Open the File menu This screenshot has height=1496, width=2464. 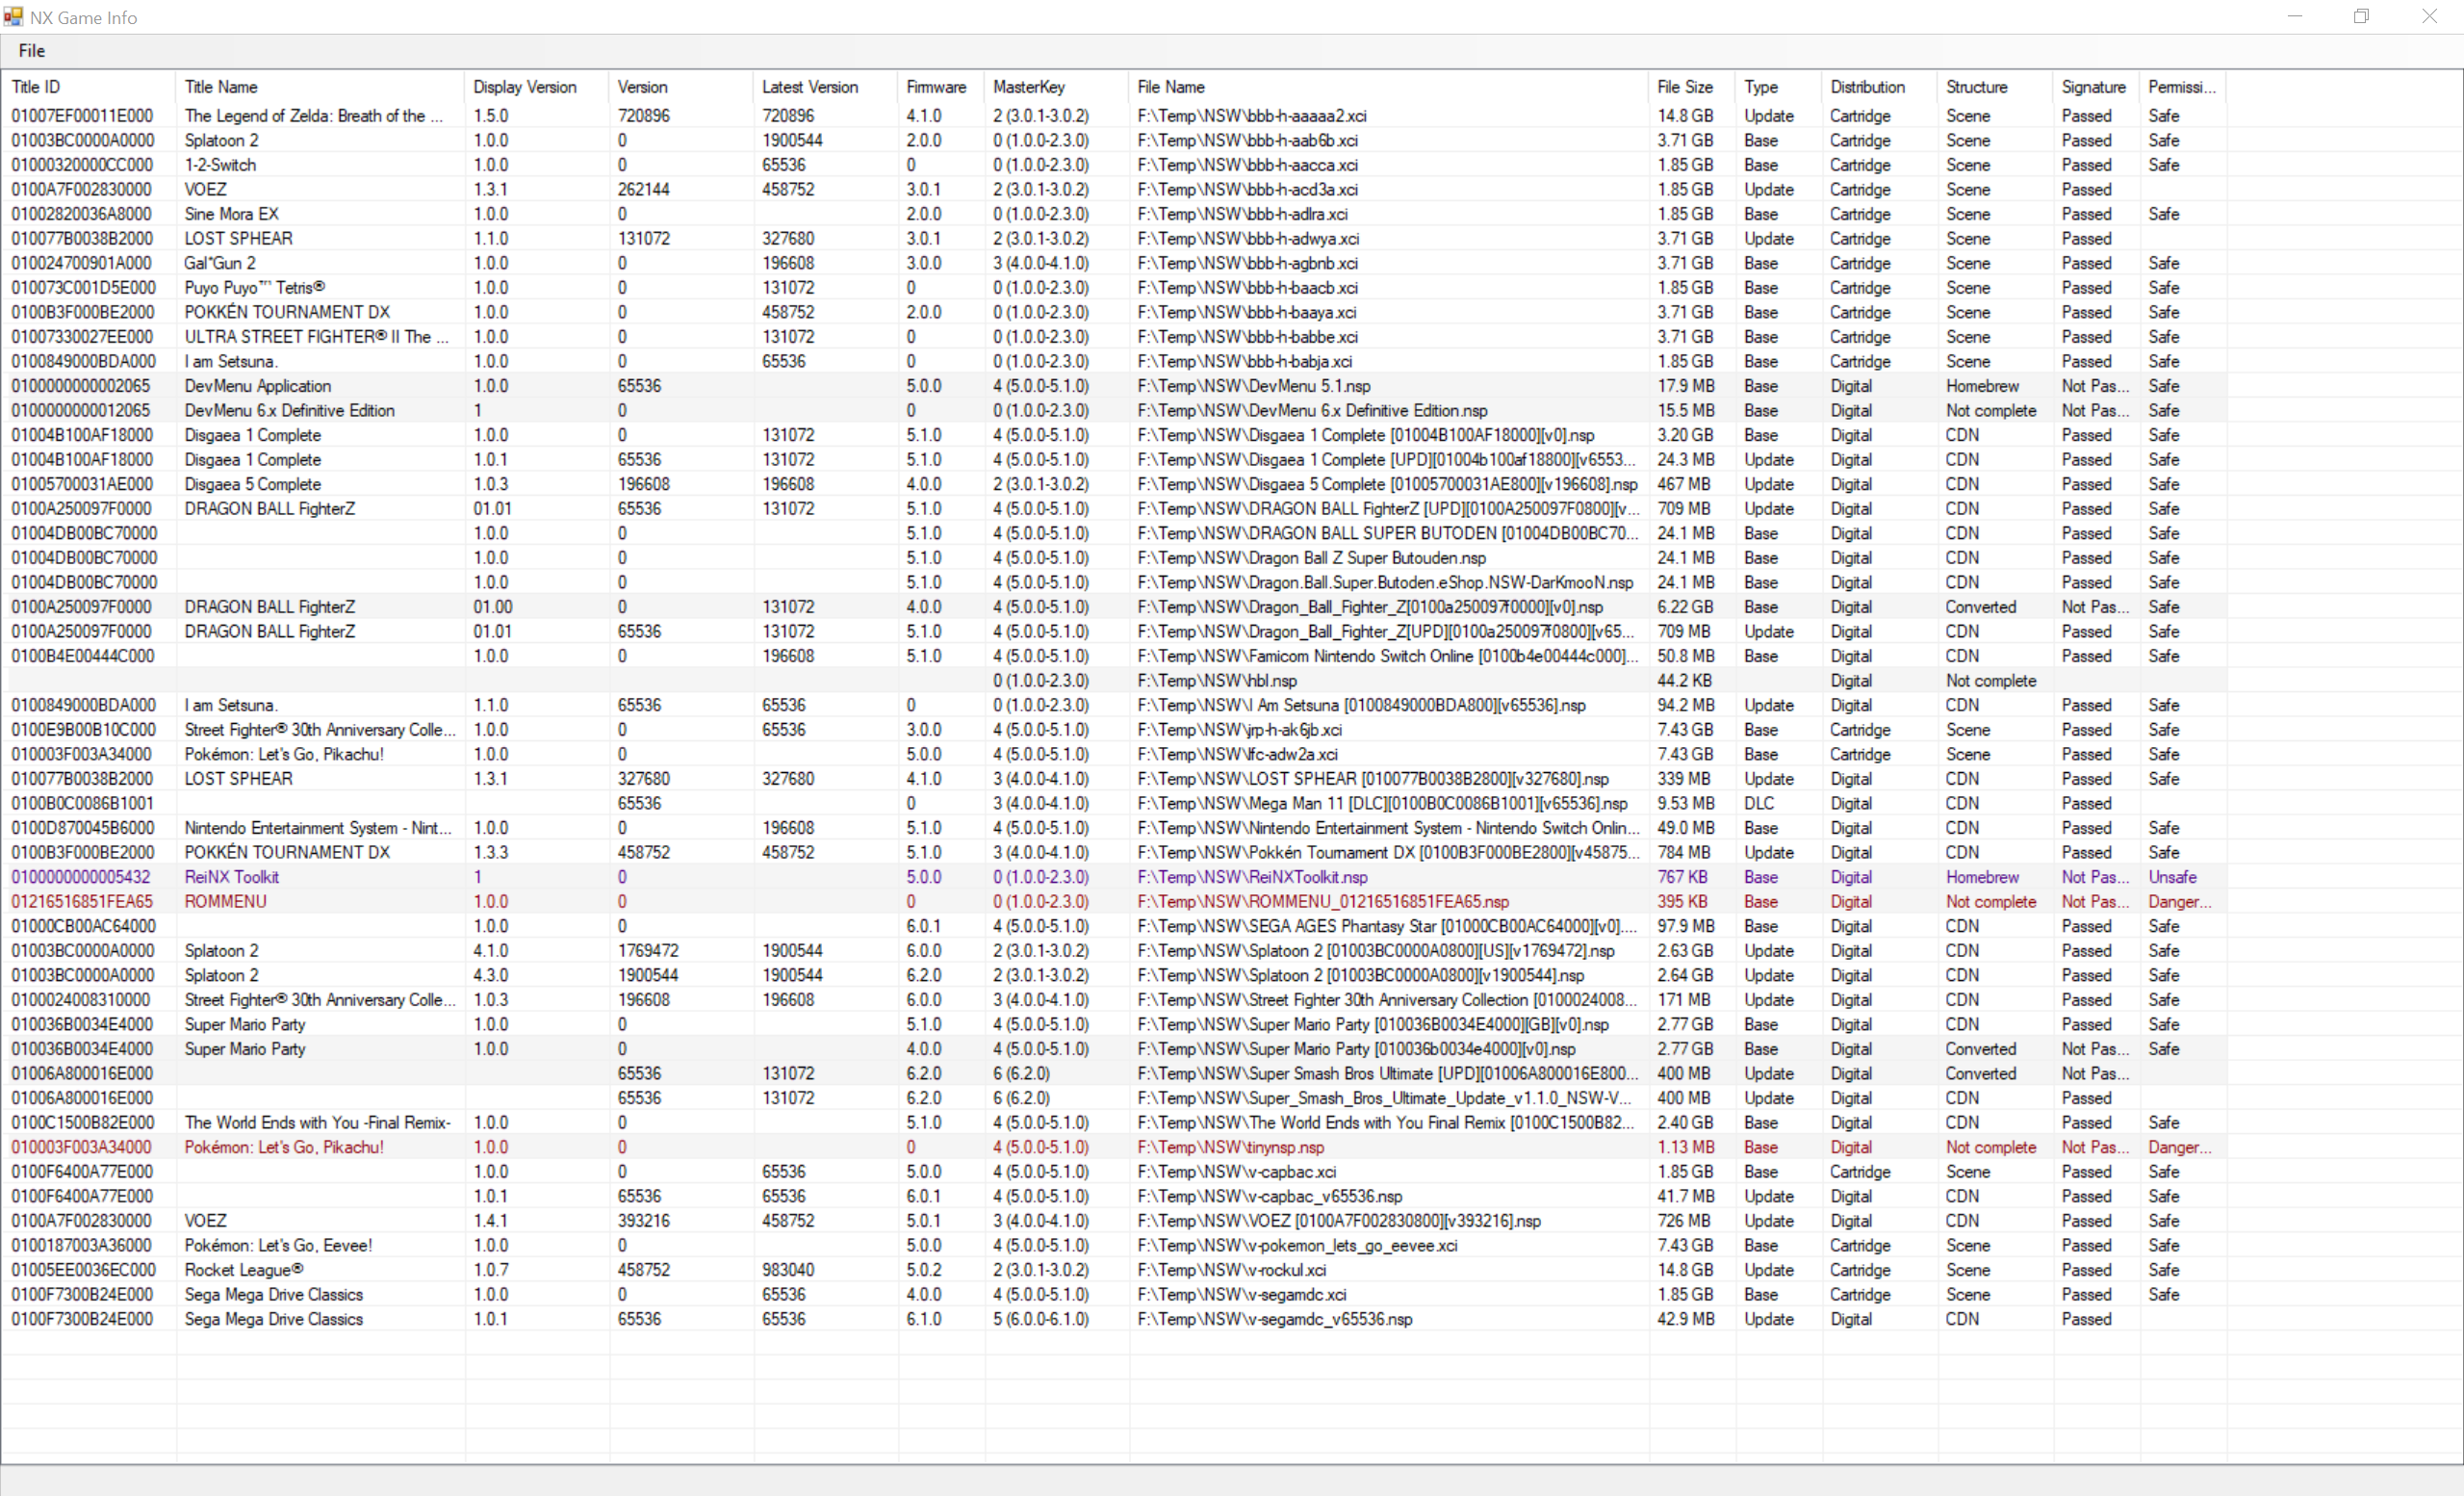[31, 51]
